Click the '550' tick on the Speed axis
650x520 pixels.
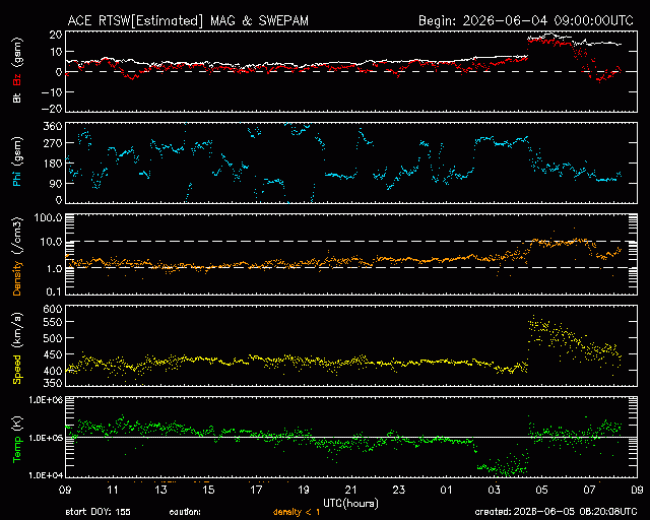coord(53,322)
